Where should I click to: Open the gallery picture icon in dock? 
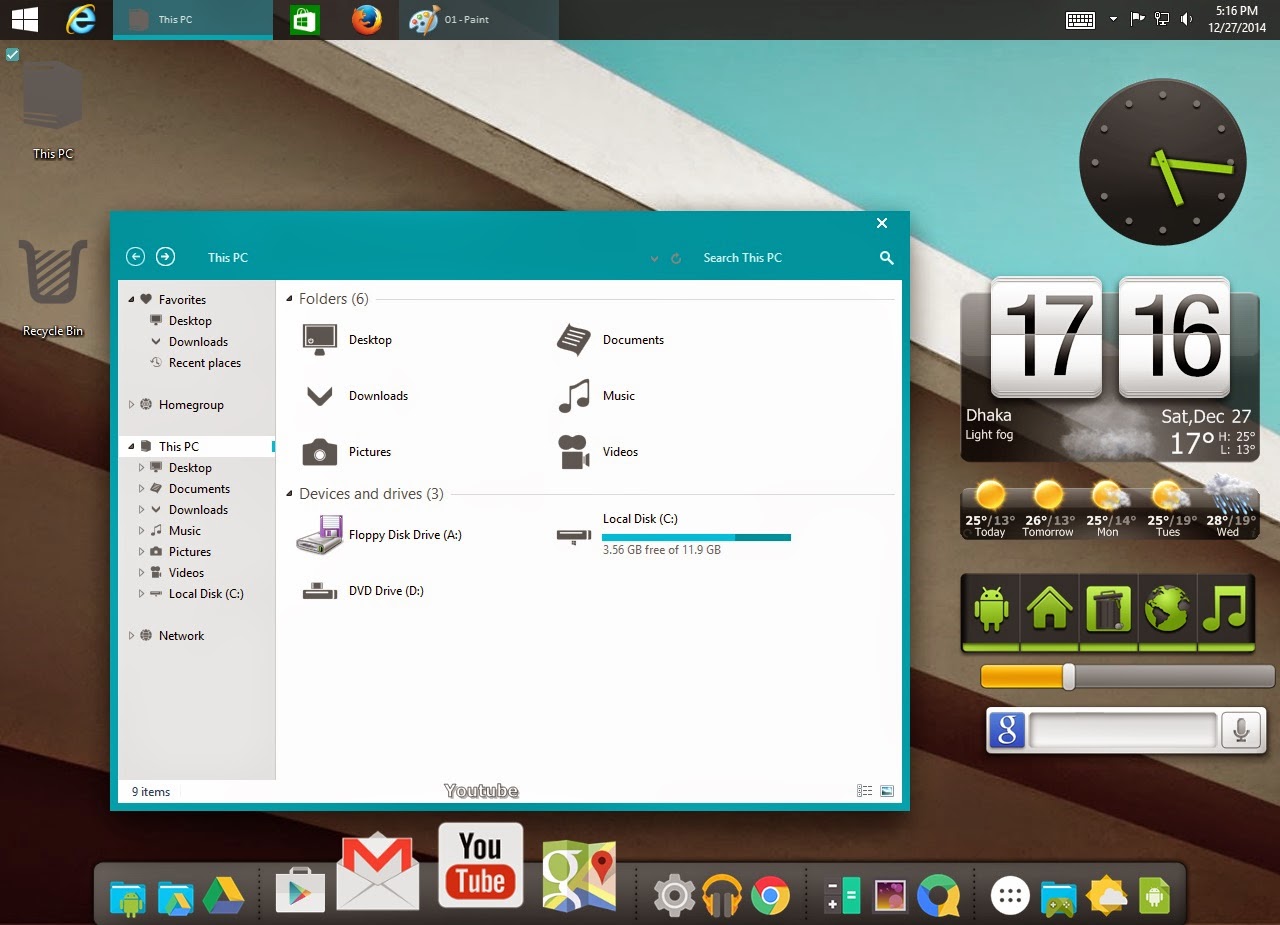[889, 895]
